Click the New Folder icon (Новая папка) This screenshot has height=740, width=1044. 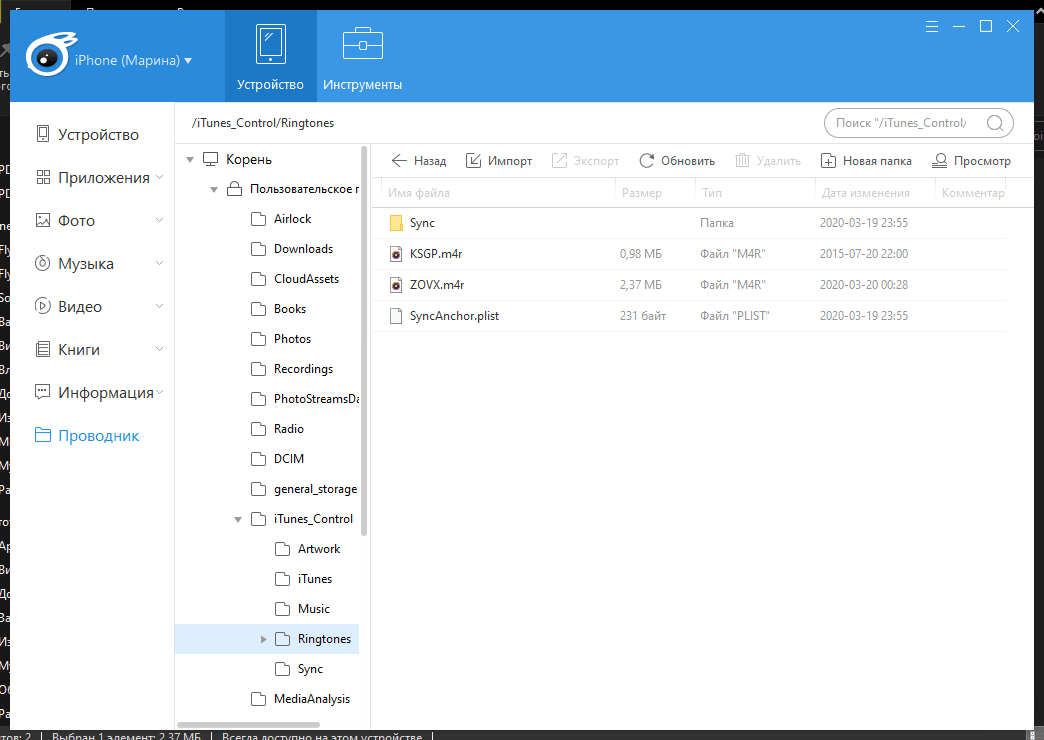point(828,161)
